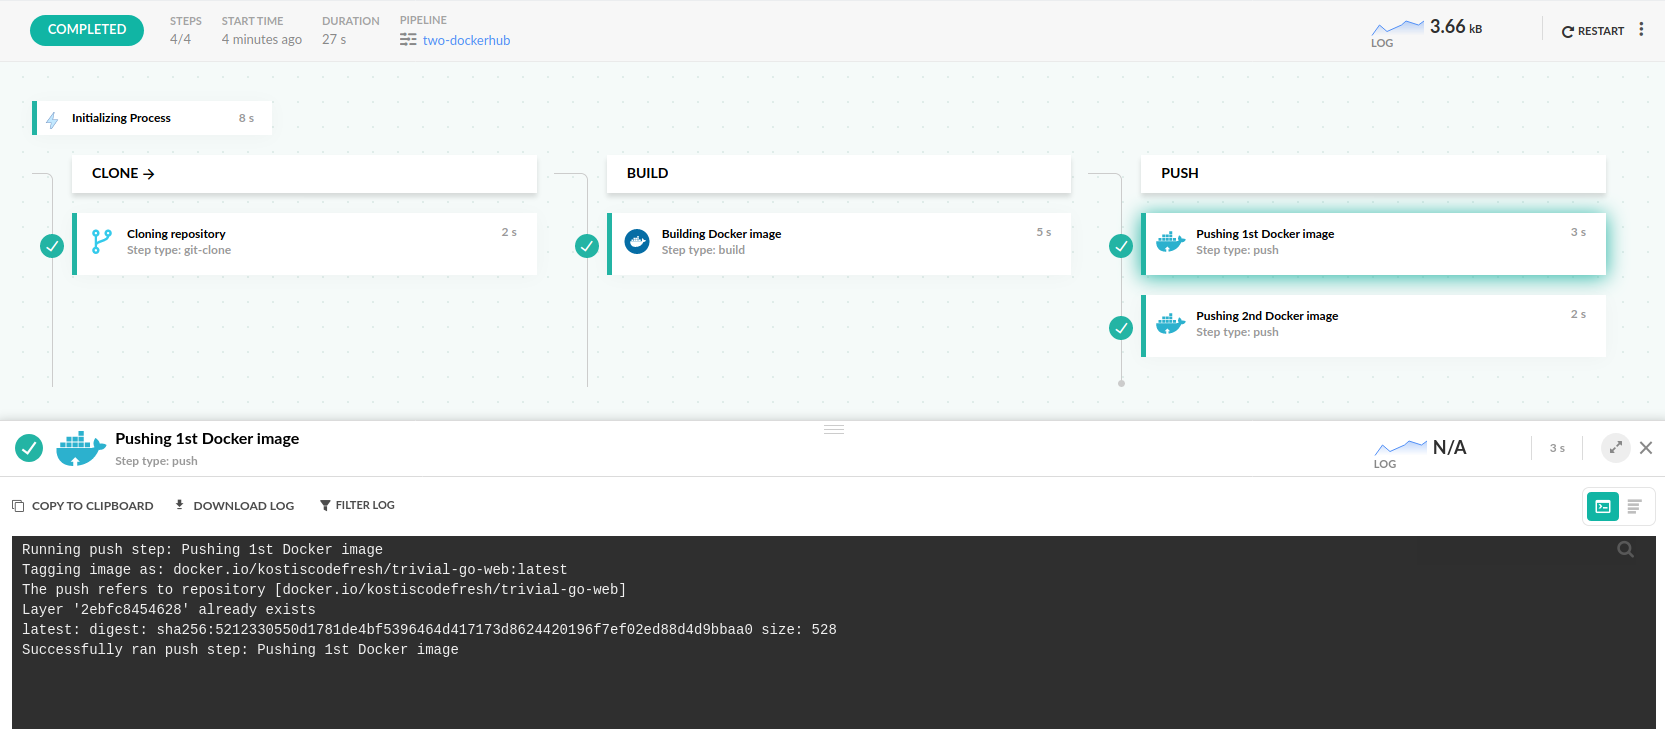This screenshot has width=1665, height=729.
Task: Expand the log panel to fullscreen
Action: [1615, 448]
